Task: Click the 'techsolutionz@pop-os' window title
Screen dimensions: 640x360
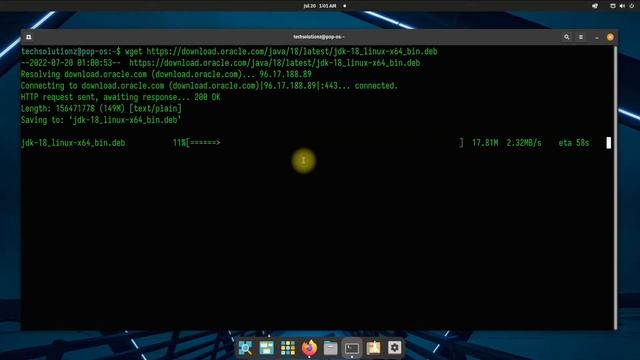Action: [319, 37]
